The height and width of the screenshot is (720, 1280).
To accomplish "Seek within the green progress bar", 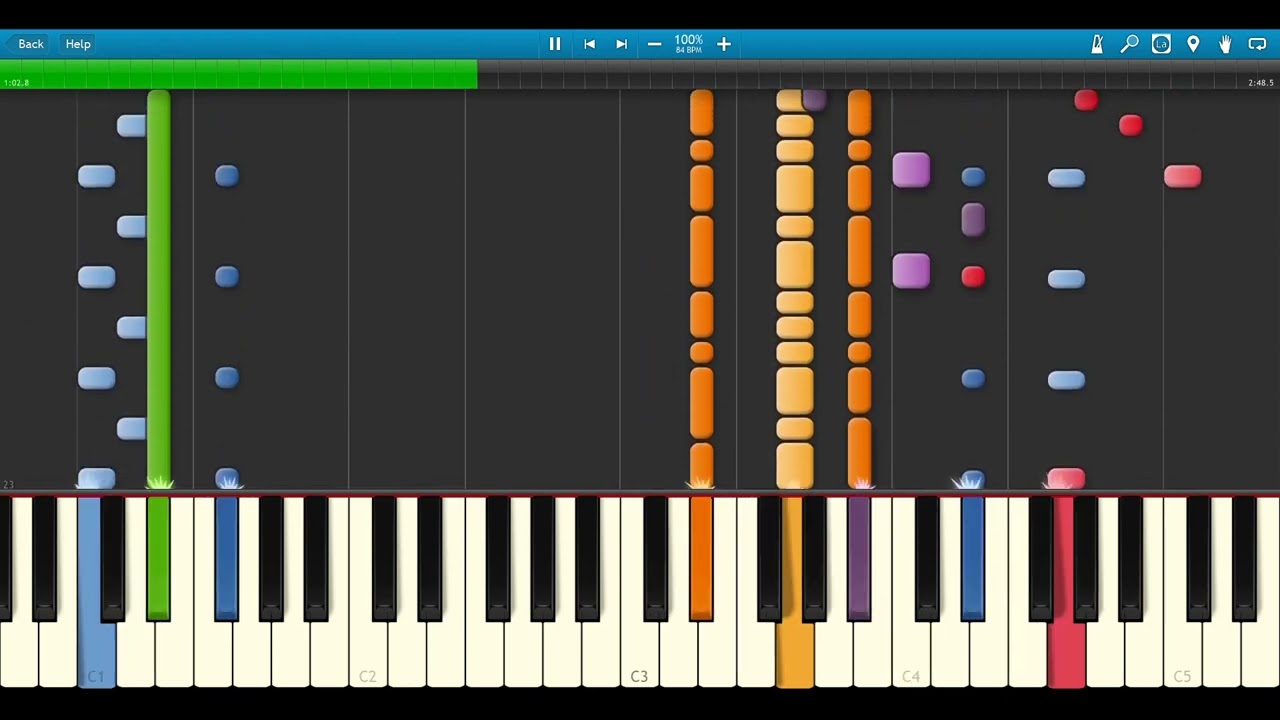I will click(x=238, y=73).
